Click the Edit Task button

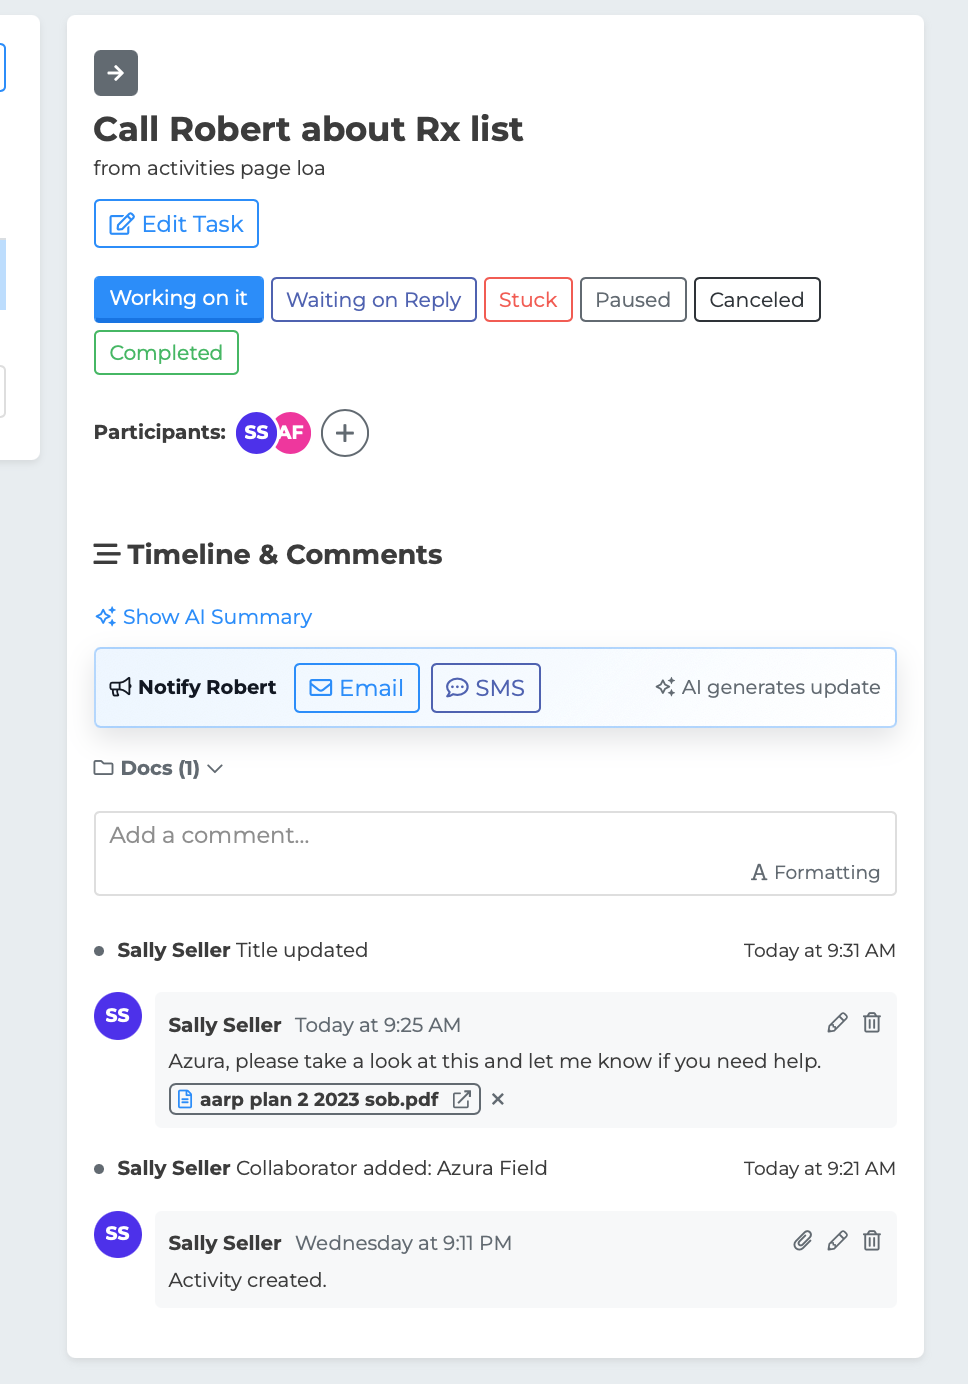[177, 224]
